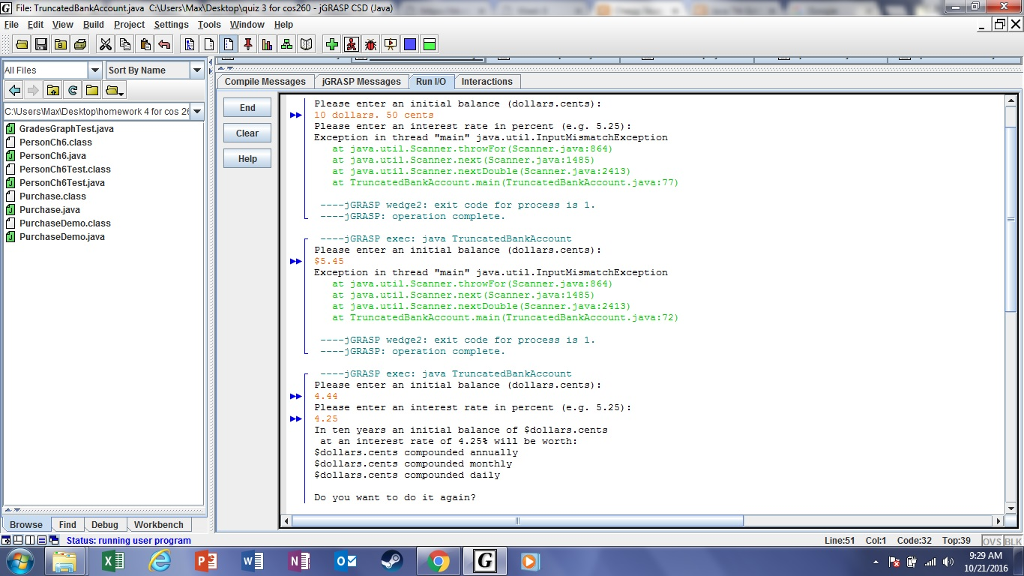This screenshot has width=1024, height=576.
Task: Click the Open File folder icon in toolbar
Action: coord(22,44)
